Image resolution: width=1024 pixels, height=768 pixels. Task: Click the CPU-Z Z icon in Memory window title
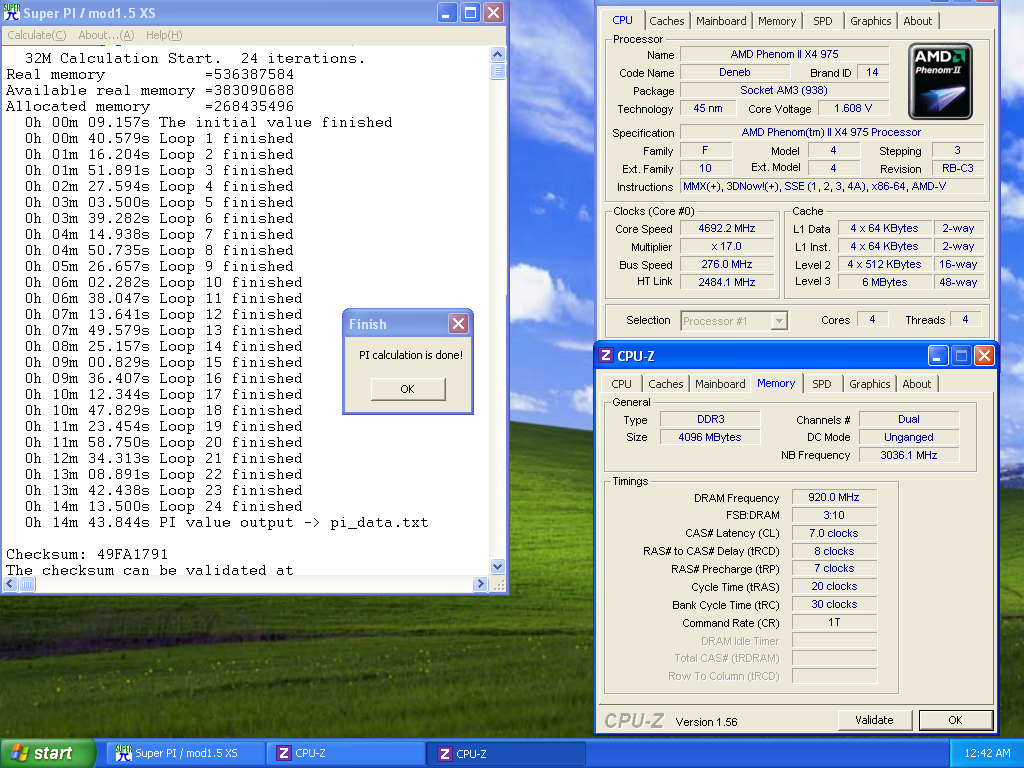[606, 355]
